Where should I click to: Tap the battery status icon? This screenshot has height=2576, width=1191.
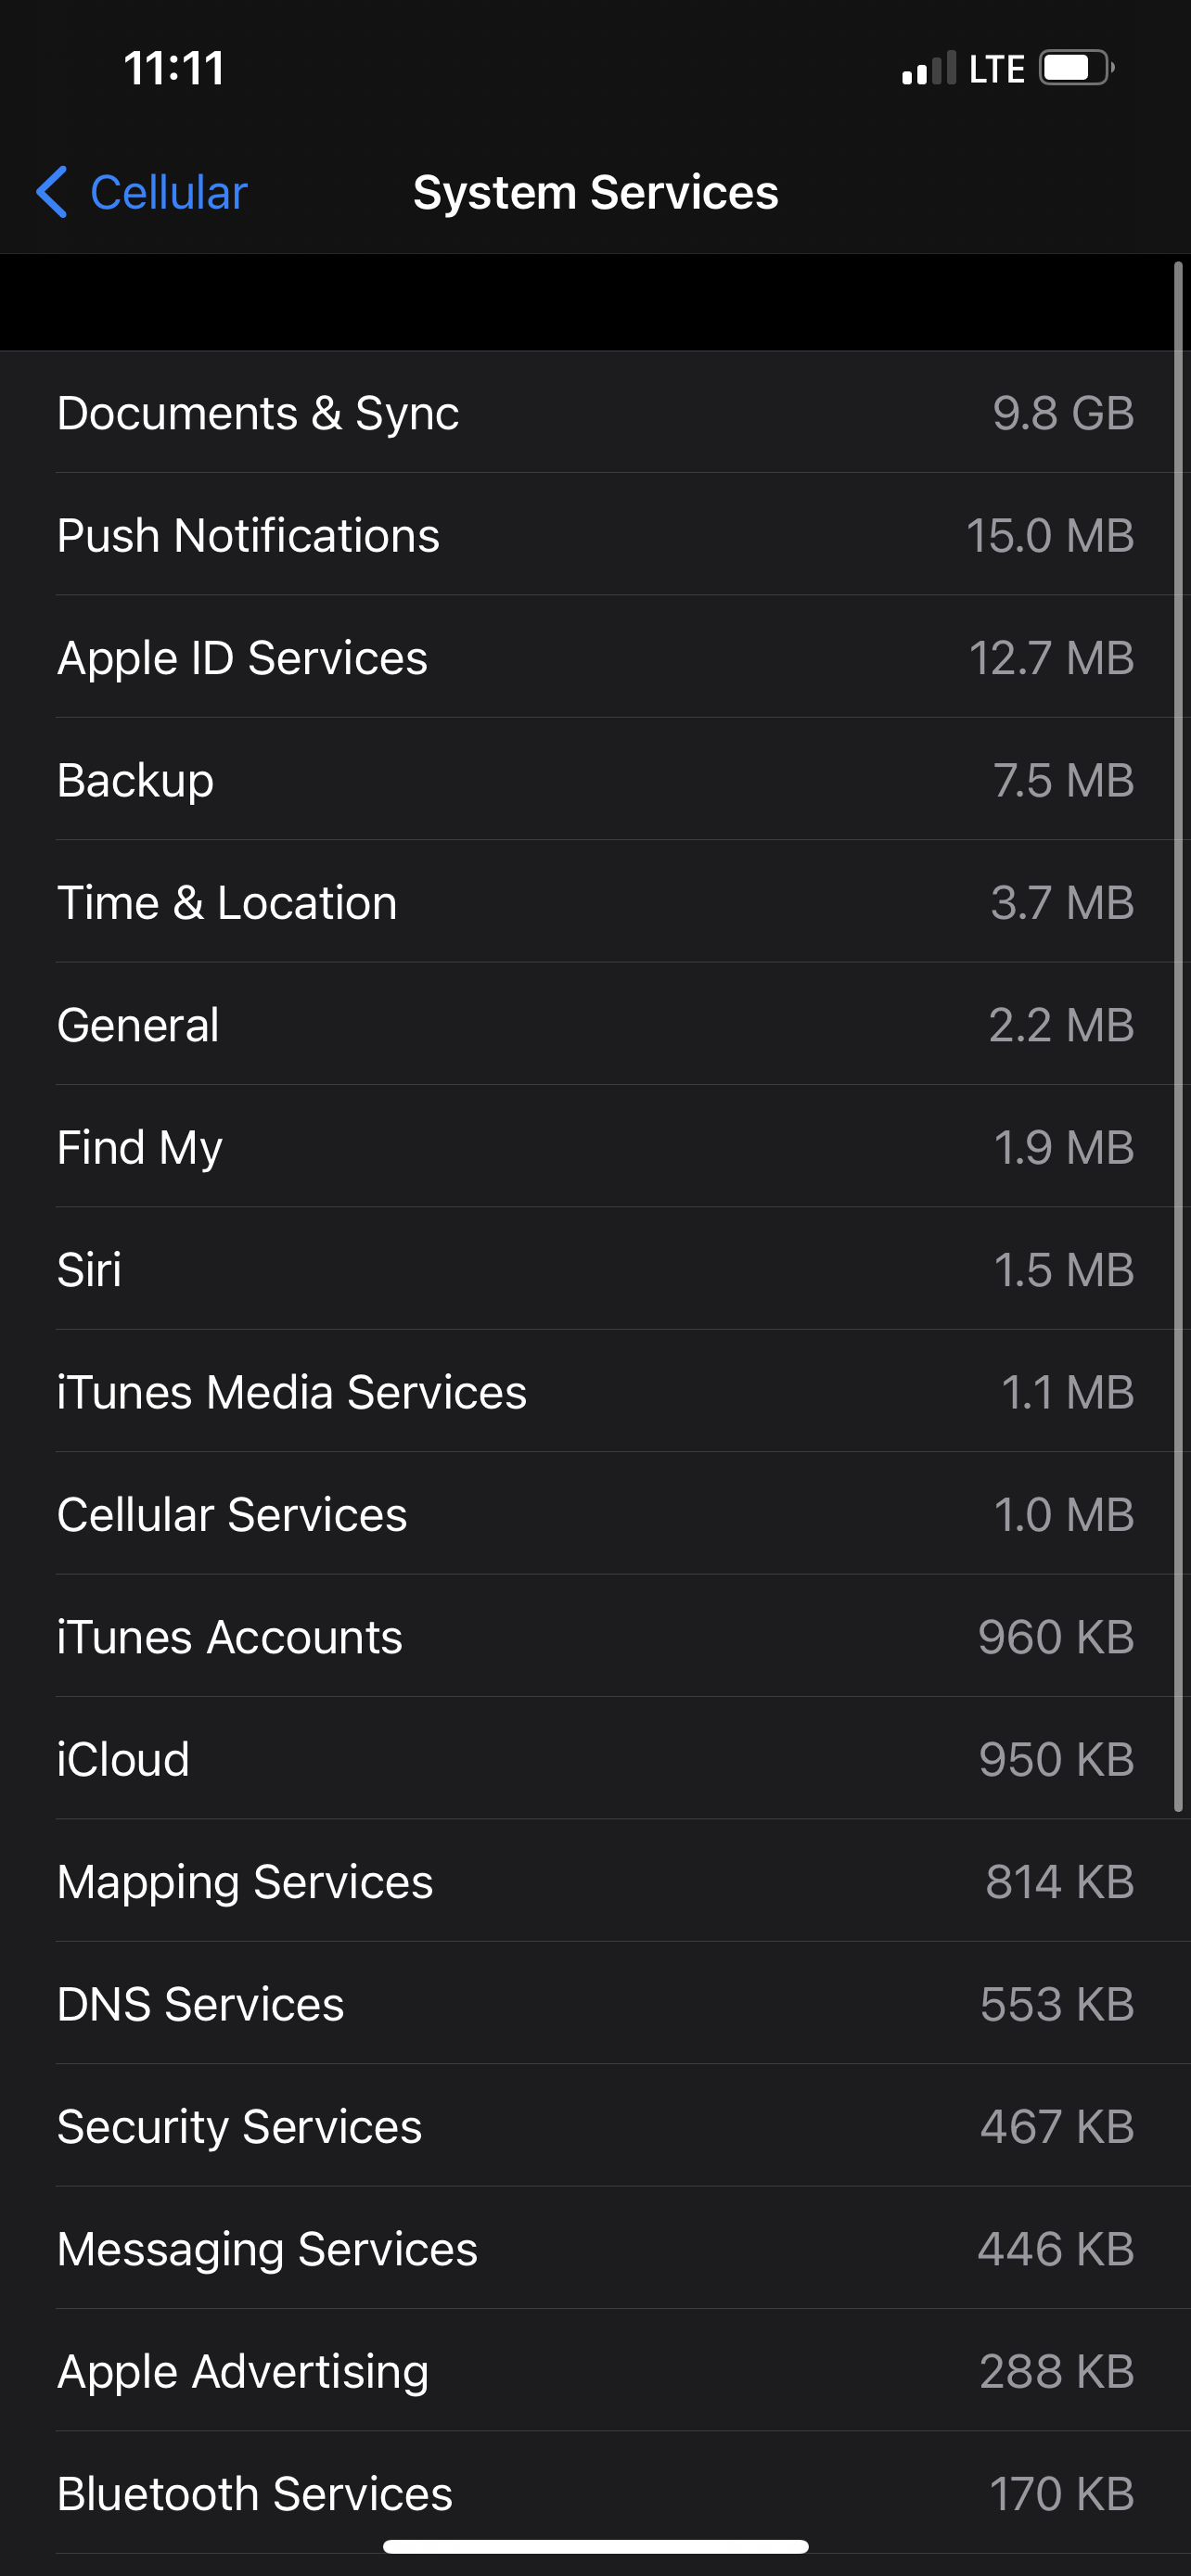tap(1076, 68)
